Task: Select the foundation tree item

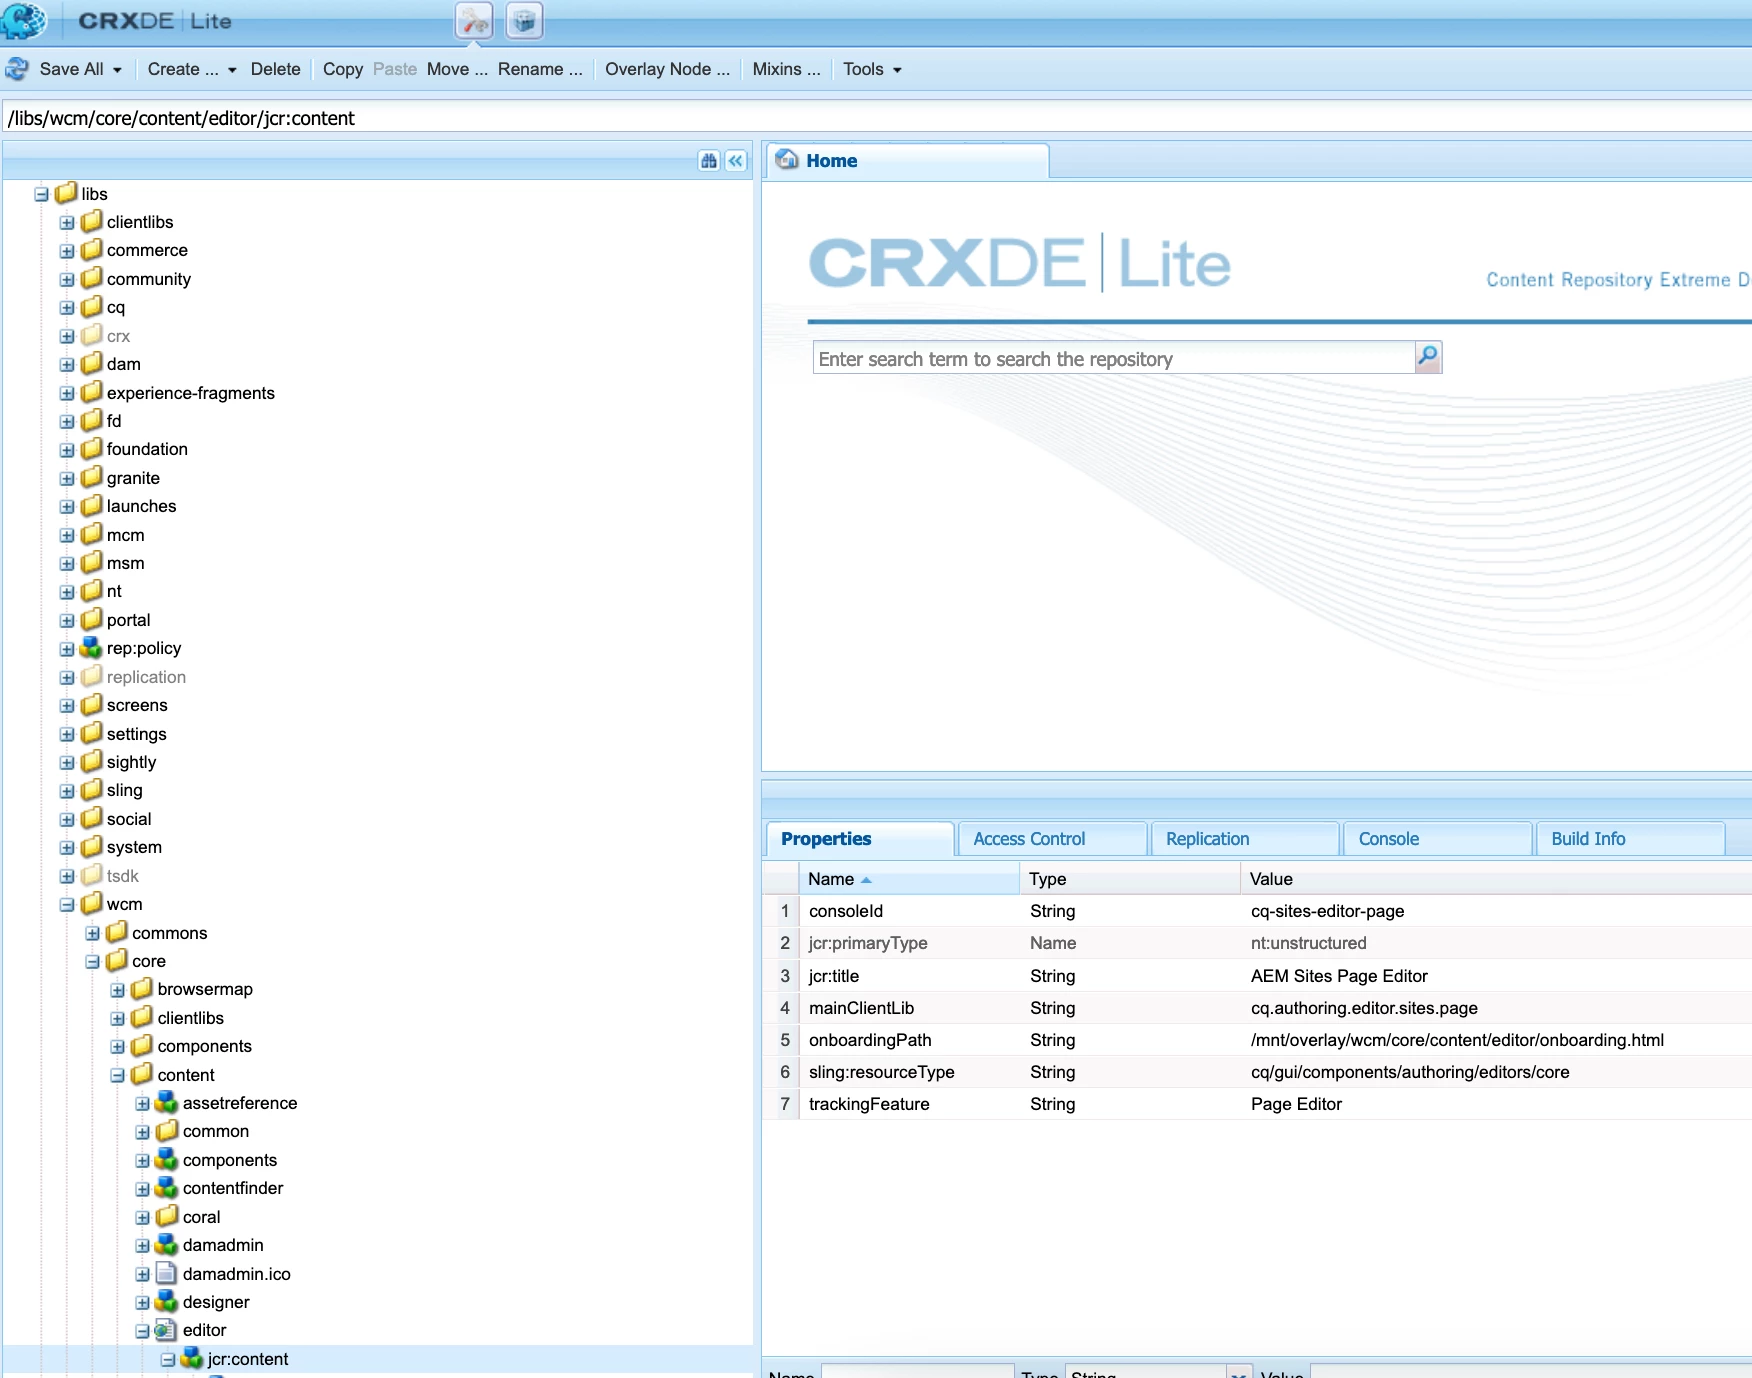Action: pyautogui.click(x=147, y=449)
